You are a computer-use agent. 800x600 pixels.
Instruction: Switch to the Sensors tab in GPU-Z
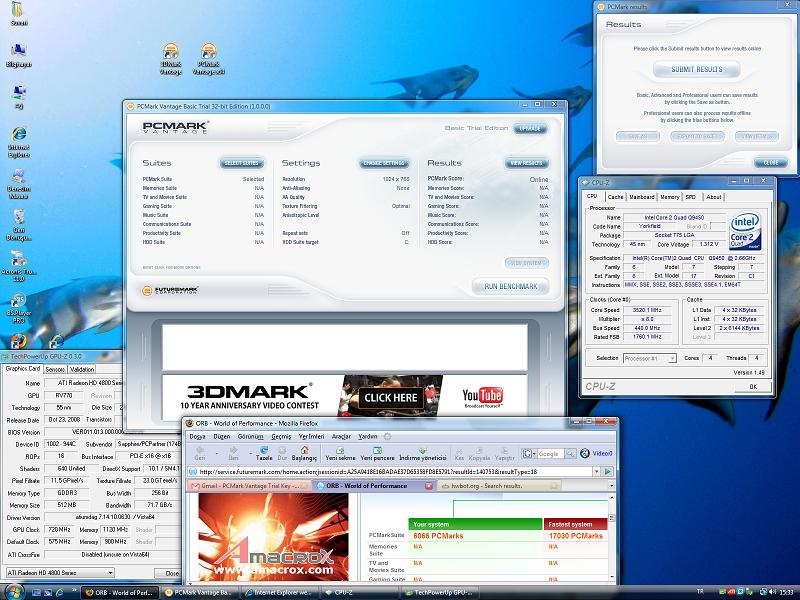point(56,369)
